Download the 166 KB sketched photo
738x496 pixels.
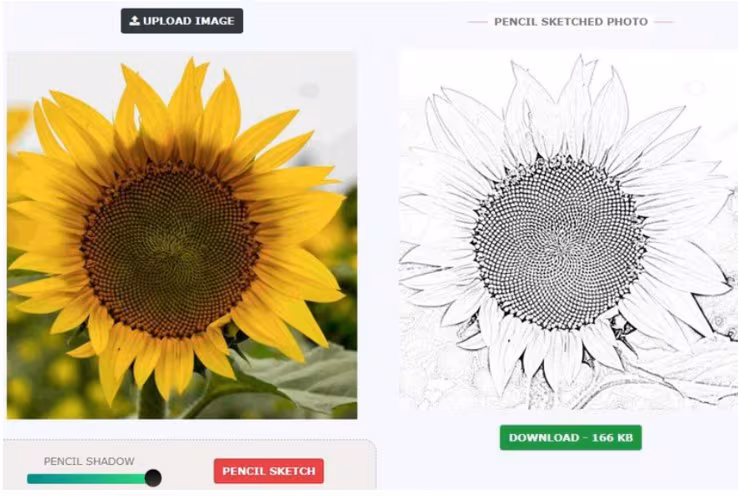[x=570, y=438]
